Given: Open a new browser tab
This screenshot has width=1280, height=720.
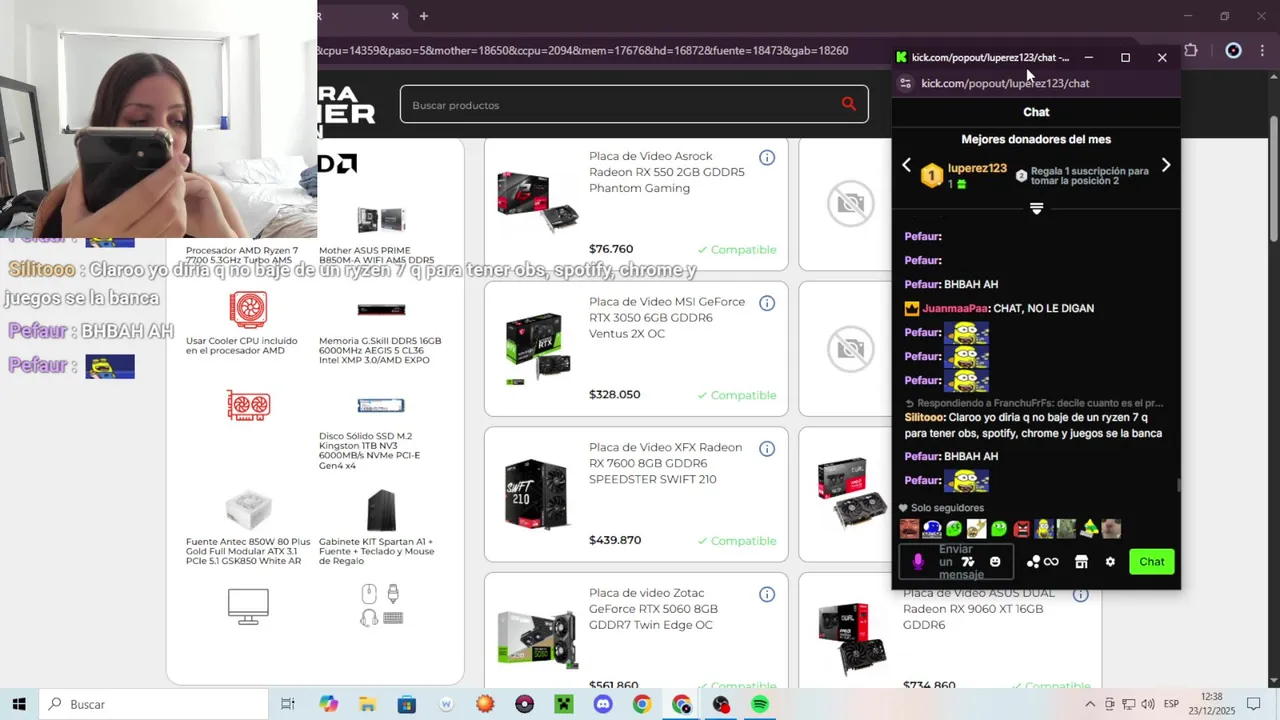Looking at the screenshot, I should (x=424, y=16).
